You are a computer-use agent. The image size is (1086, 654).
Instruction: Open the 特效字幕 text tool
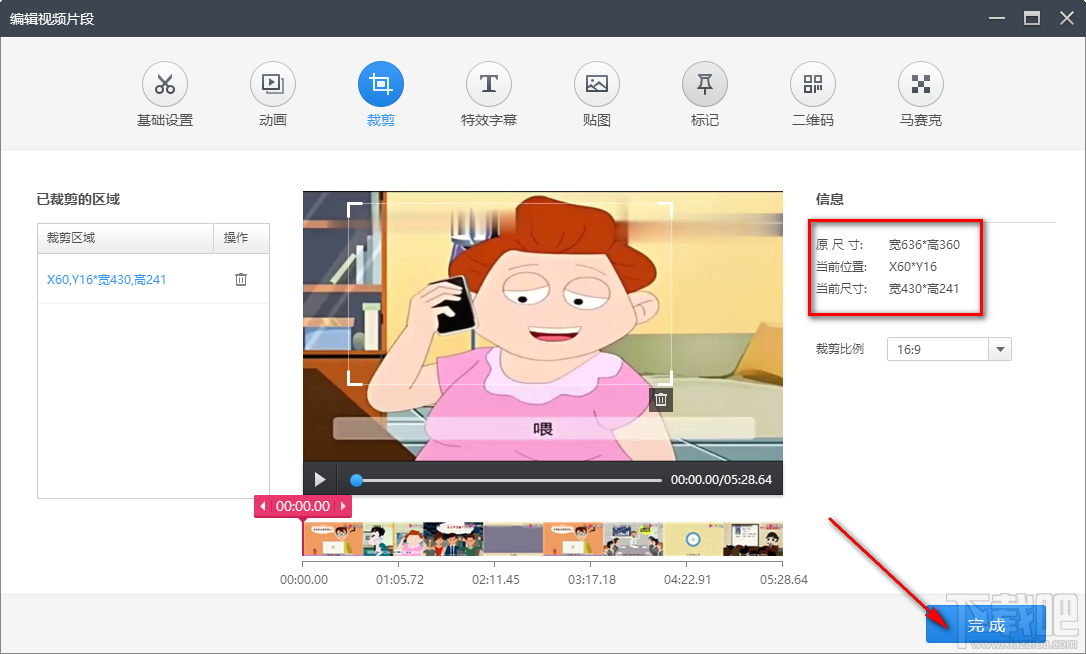489,85
